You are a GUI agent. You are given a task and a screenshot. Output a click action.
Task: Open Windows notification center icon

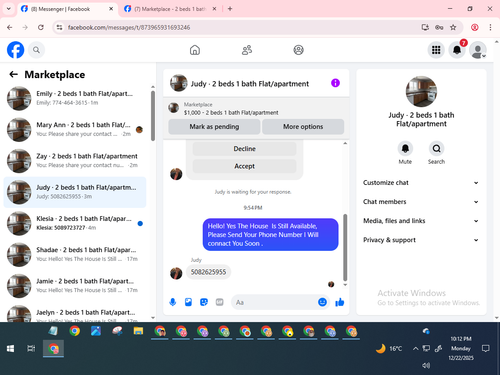coord(486,349)
